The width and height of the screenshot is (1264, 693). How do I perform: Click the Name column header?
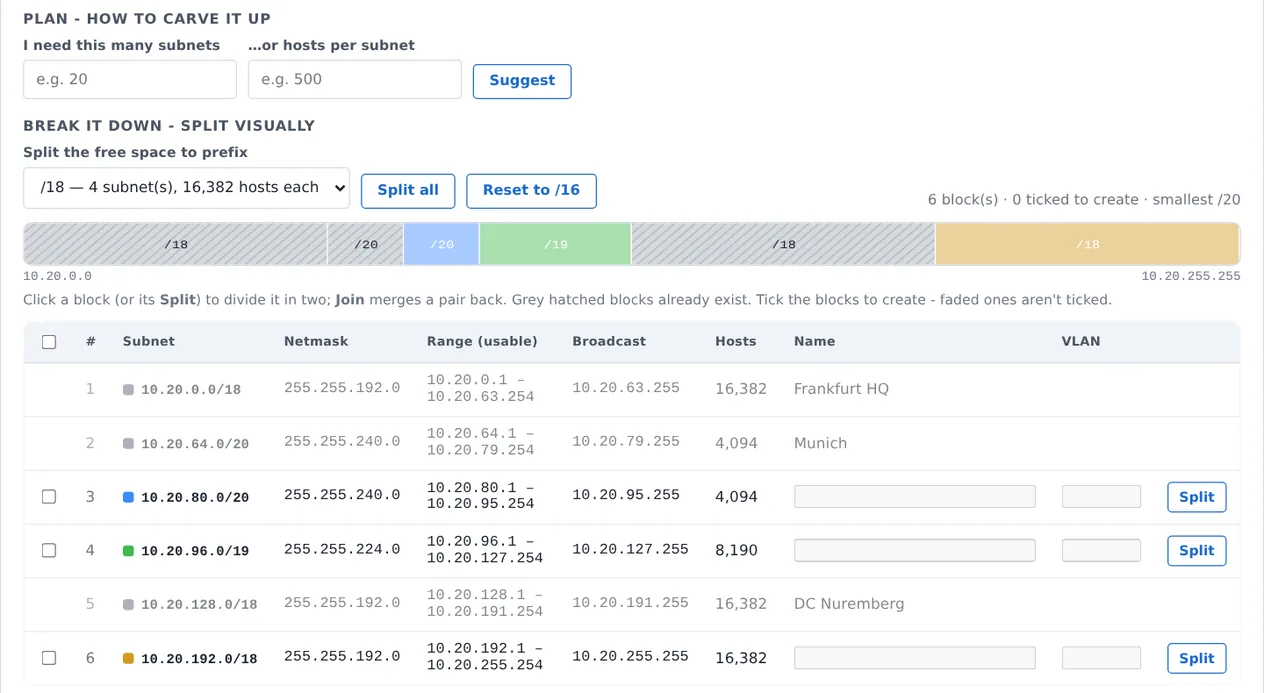(814, 341)
